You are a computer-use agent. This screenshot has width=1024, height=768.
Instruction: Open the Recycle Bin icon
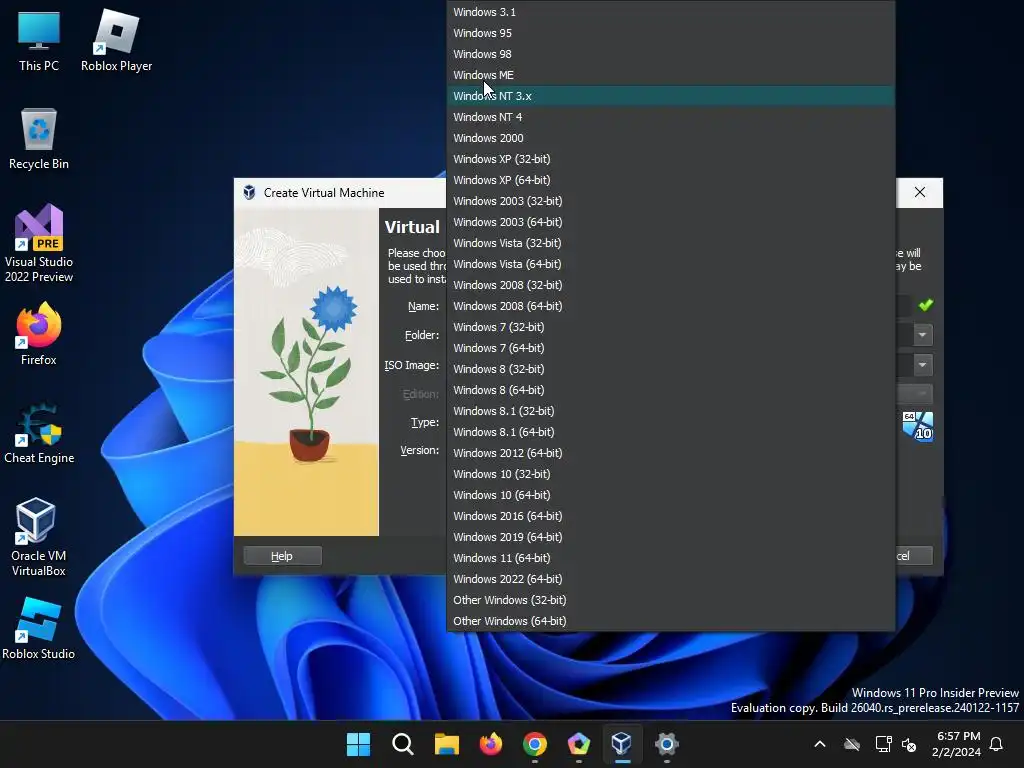coord(39,138)
